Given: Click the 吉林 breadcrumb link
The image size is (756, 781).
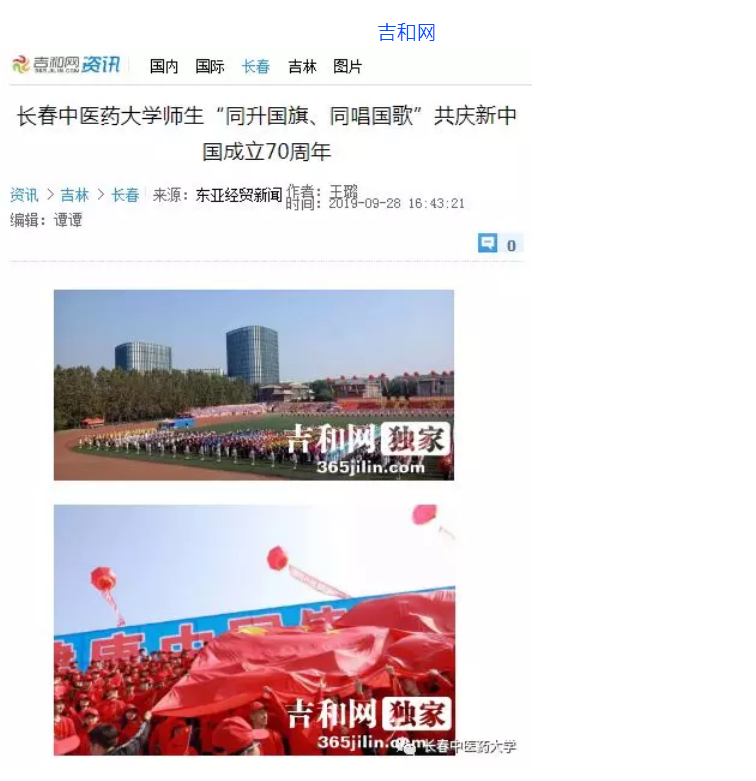Looking at the screenshot, I should [x=75, y=195].
